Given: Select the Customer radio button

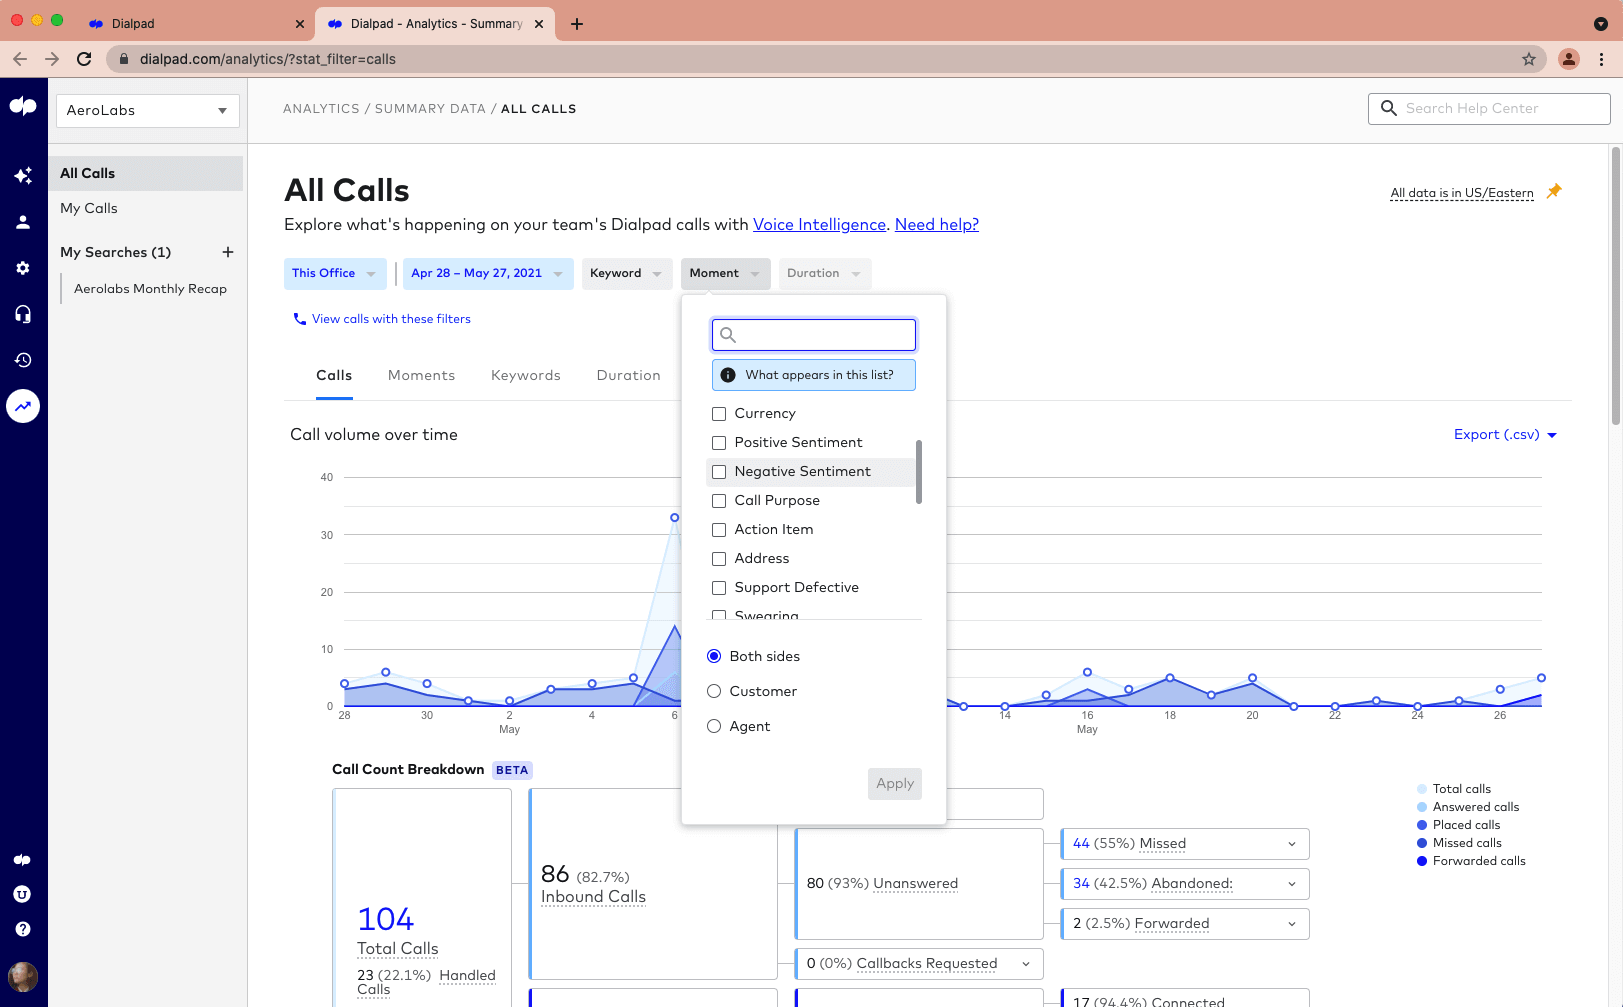Looking at the screenshot, I should click(x=714, y=691).
